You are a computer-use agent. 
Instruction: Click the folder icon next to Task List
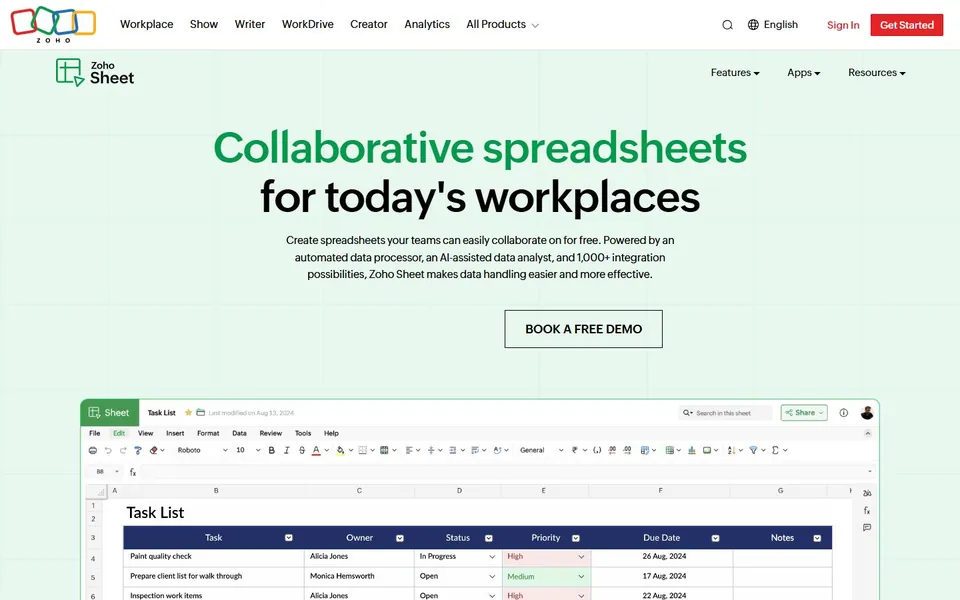pyautogui.click(x=200, y=412)
